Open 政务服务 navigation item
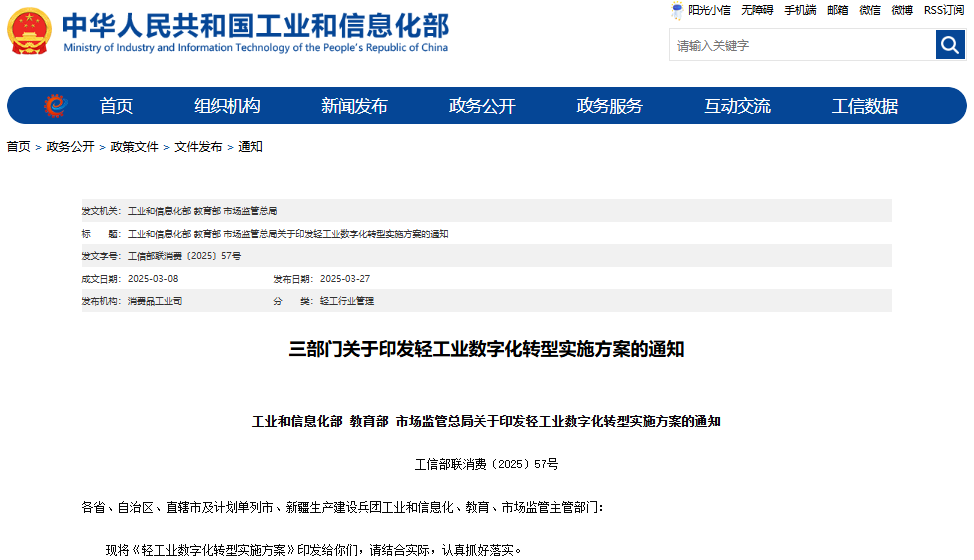Screen dimensions: 974x560 tap(609, 106)
